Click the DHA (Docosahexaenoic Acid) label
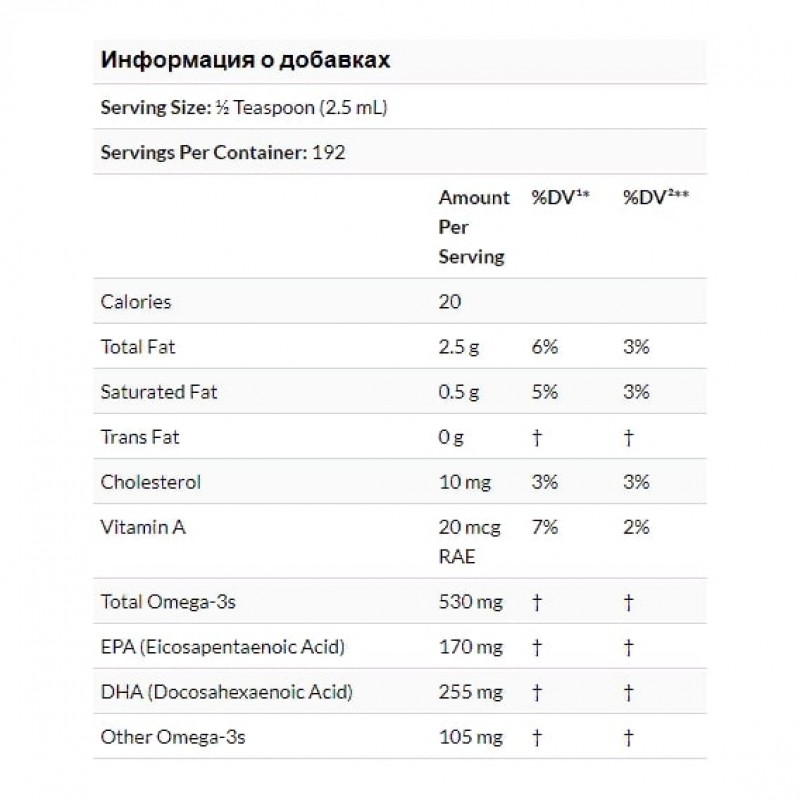Image resolution: width=800 pixels, height=800 pixels. click(226, 692)
